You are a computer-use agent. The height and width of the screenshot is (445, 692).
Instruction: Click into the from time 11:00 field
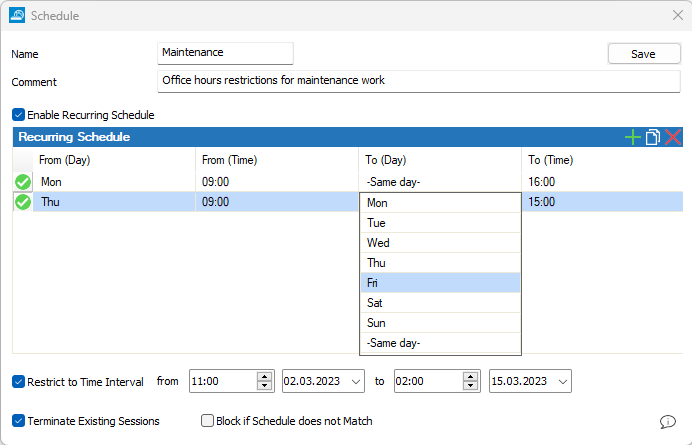tap(223, 381)
